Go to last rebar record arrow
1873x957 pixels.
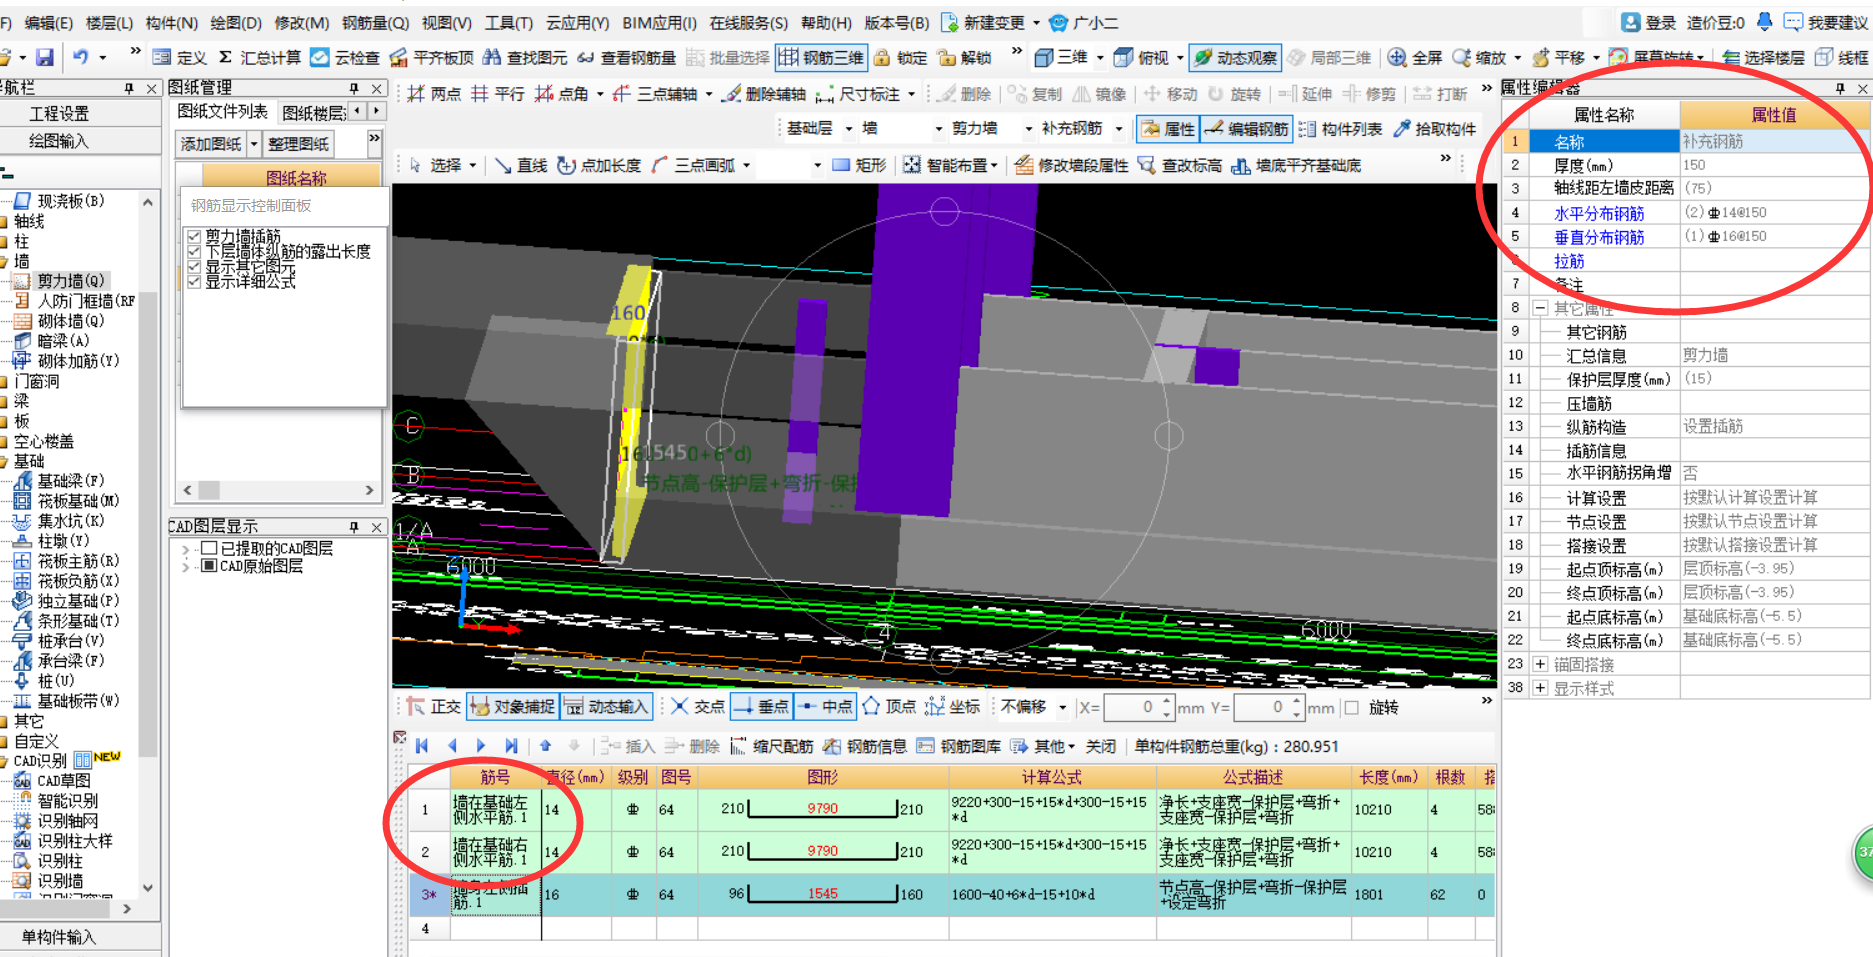(512, 746)
